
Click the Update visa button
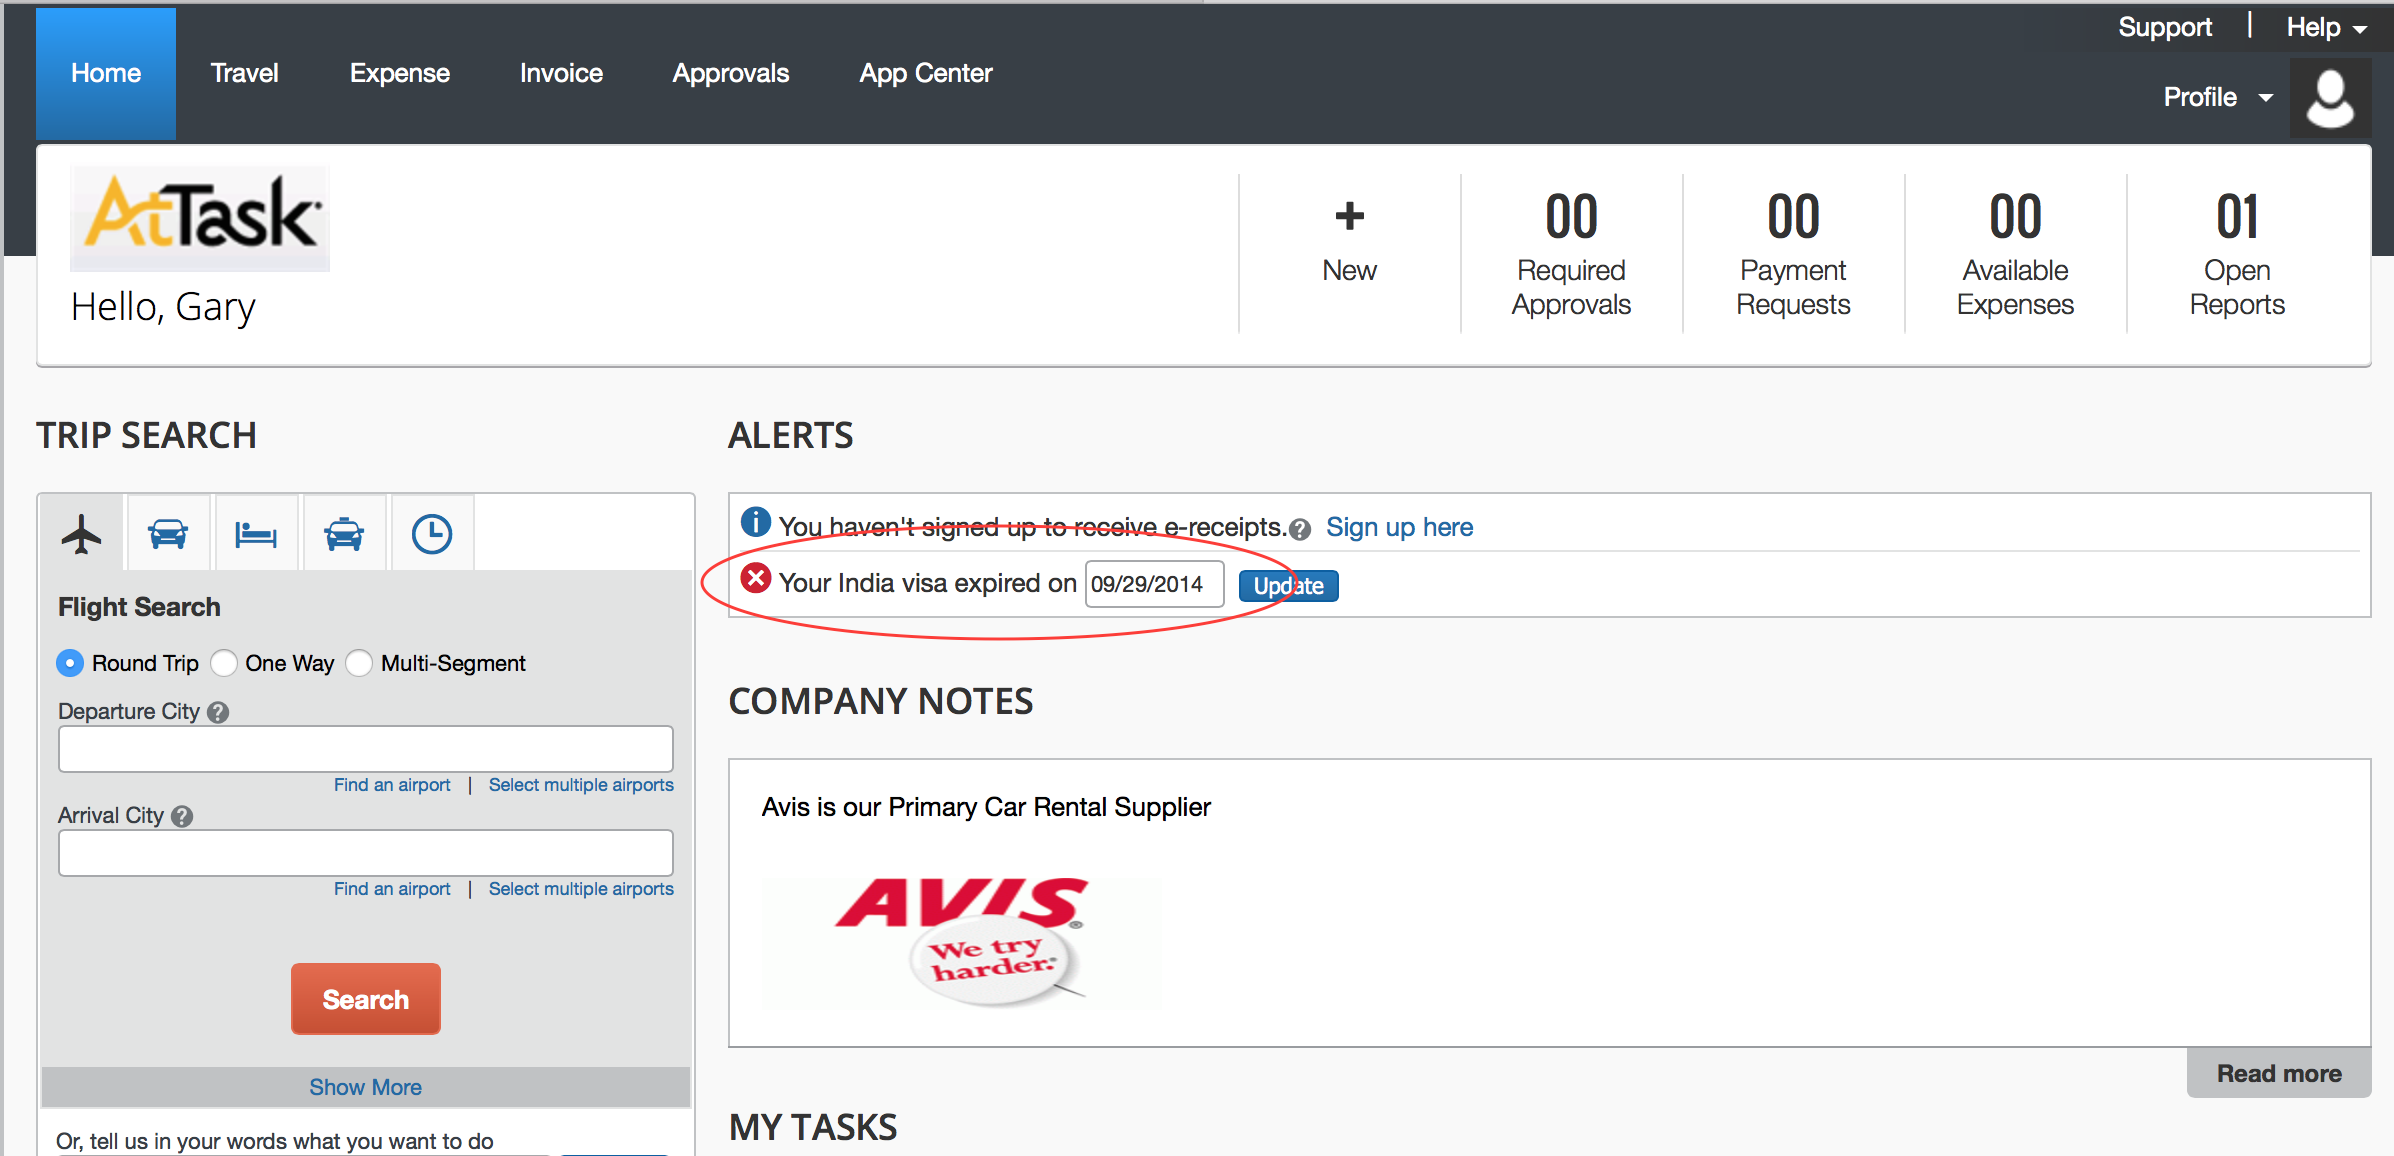(1289, 585)
